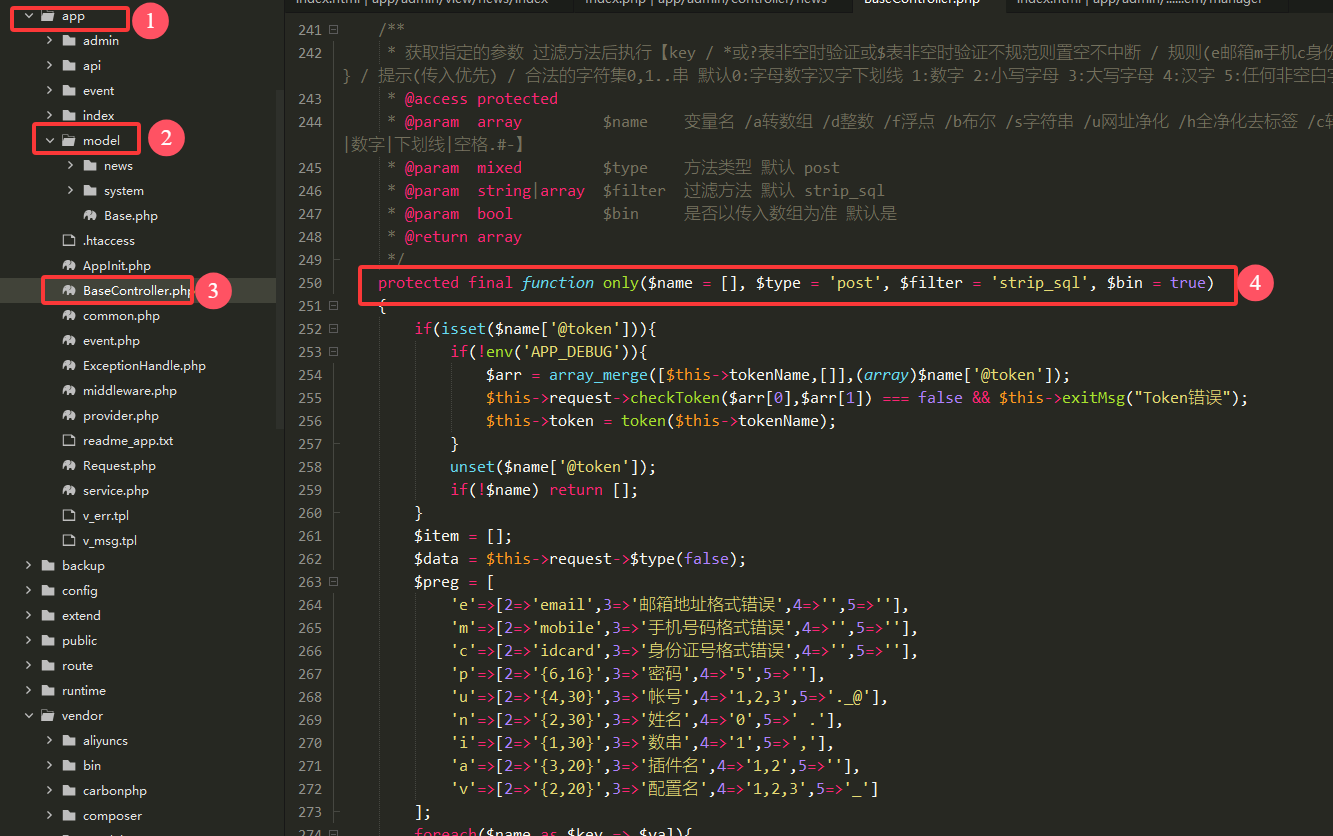Open middleware.php from the sidebar
This screenshot has height=836, width=1333.
tap(129, 391)
